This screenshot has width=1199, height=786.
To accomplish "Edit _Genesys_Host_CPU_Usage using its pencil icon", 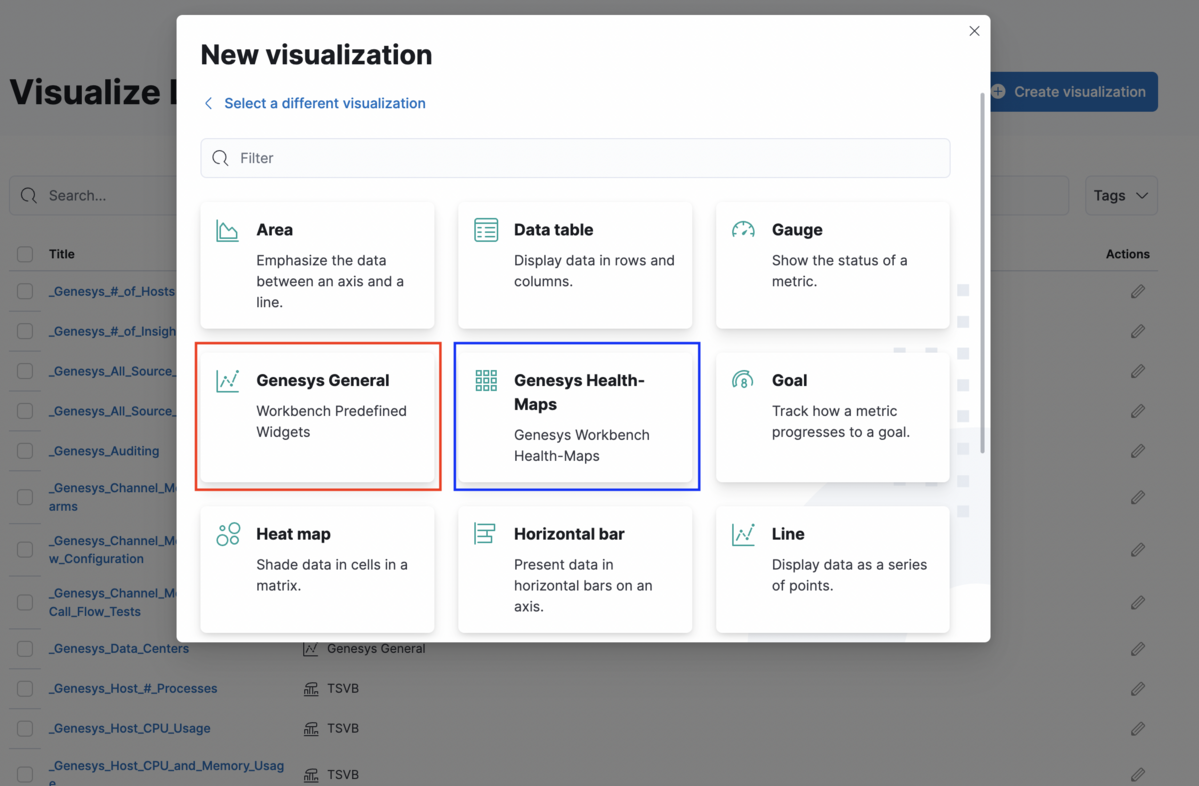I will click(x=1138, y=728).
